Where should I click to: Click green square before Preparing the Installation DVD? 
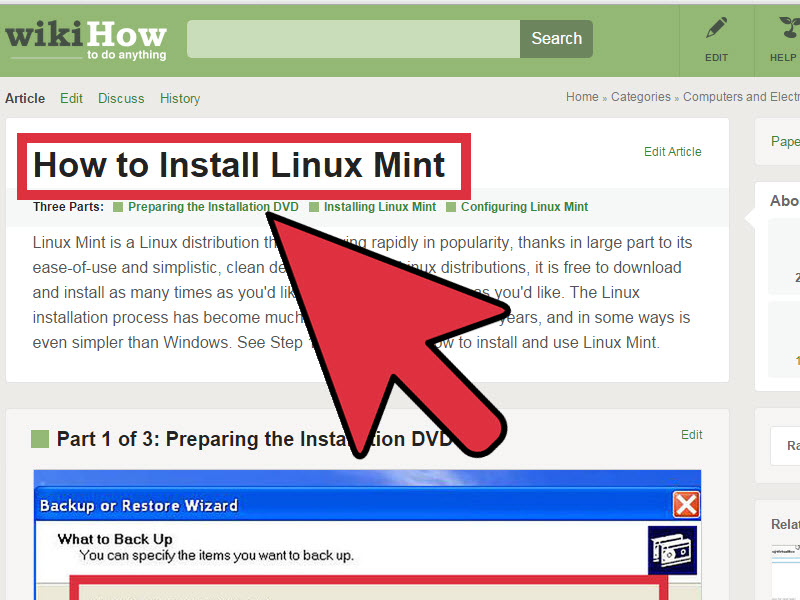click(x=118, y=207)
